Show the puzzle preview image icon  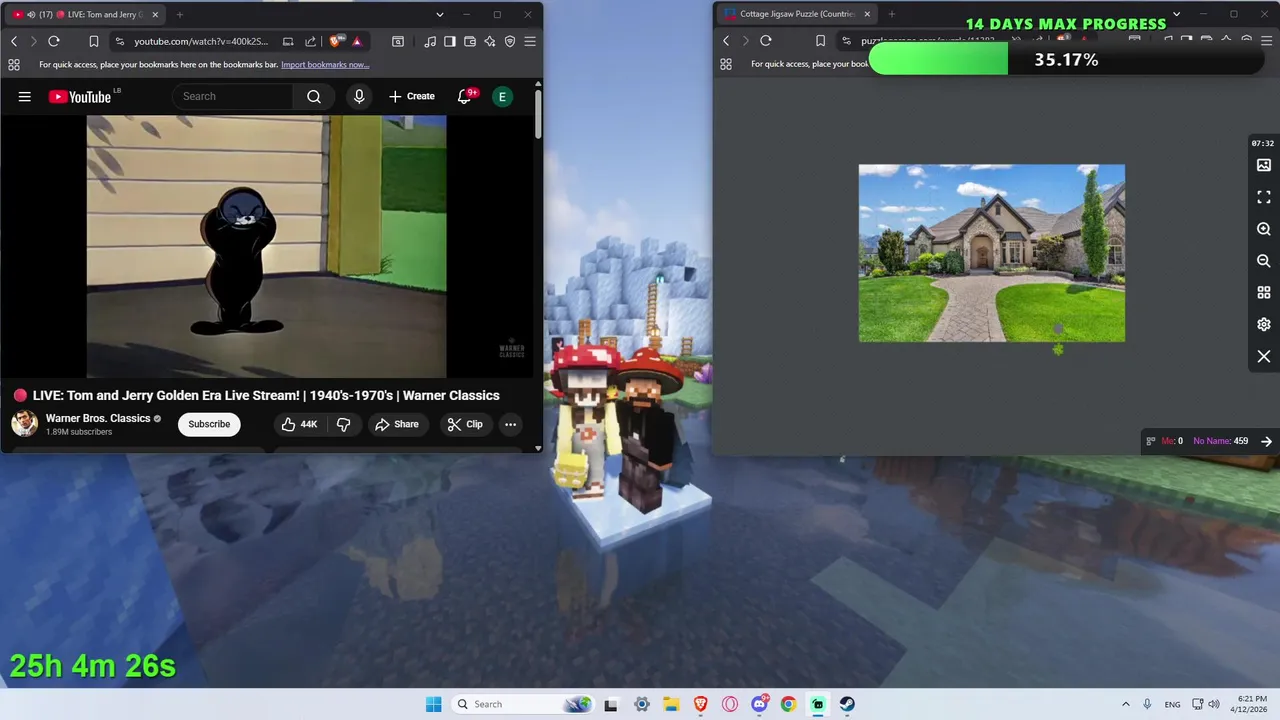(x=1264, y=165)
